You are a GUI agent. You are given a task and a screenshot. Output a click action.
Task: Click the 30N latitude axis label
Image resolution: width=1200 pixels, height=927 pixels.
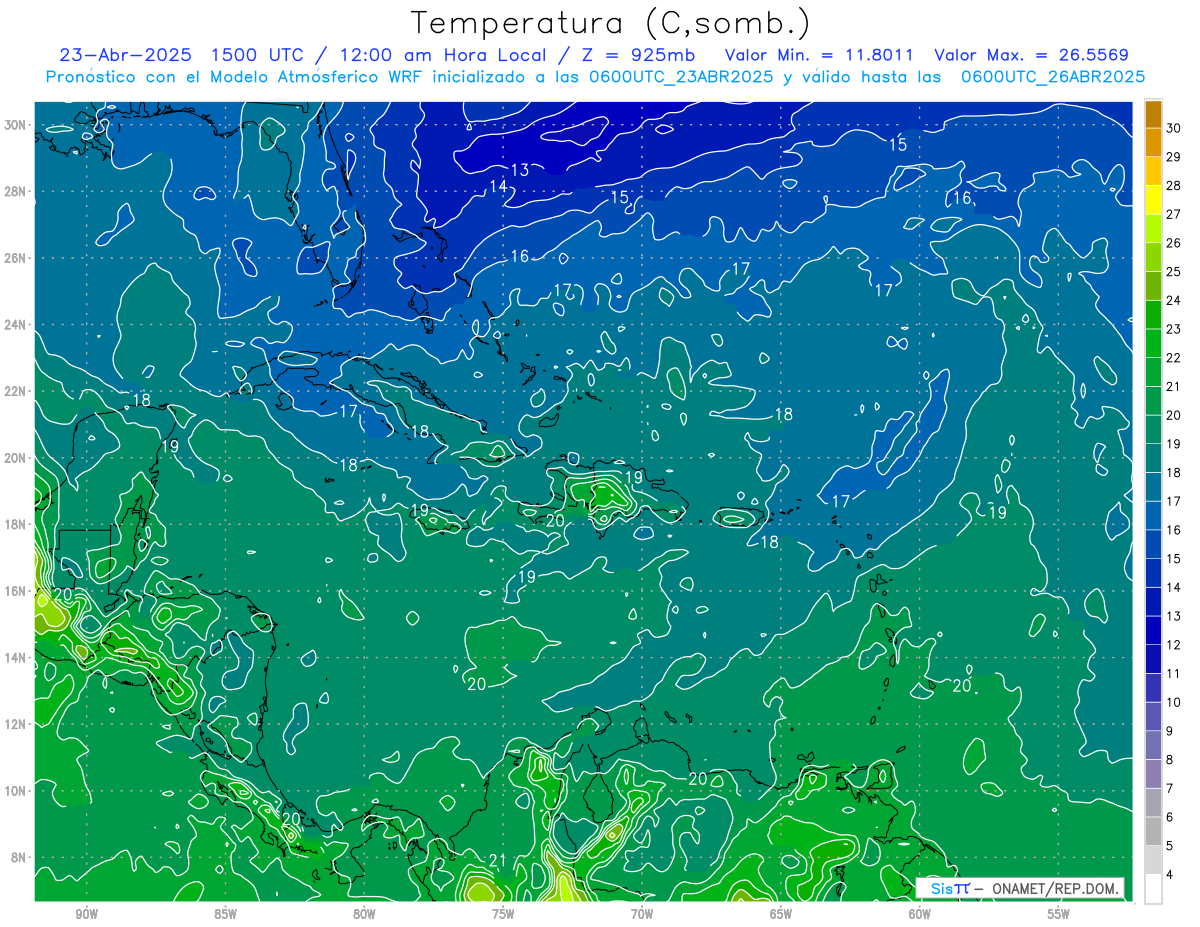tap(17, 125)
